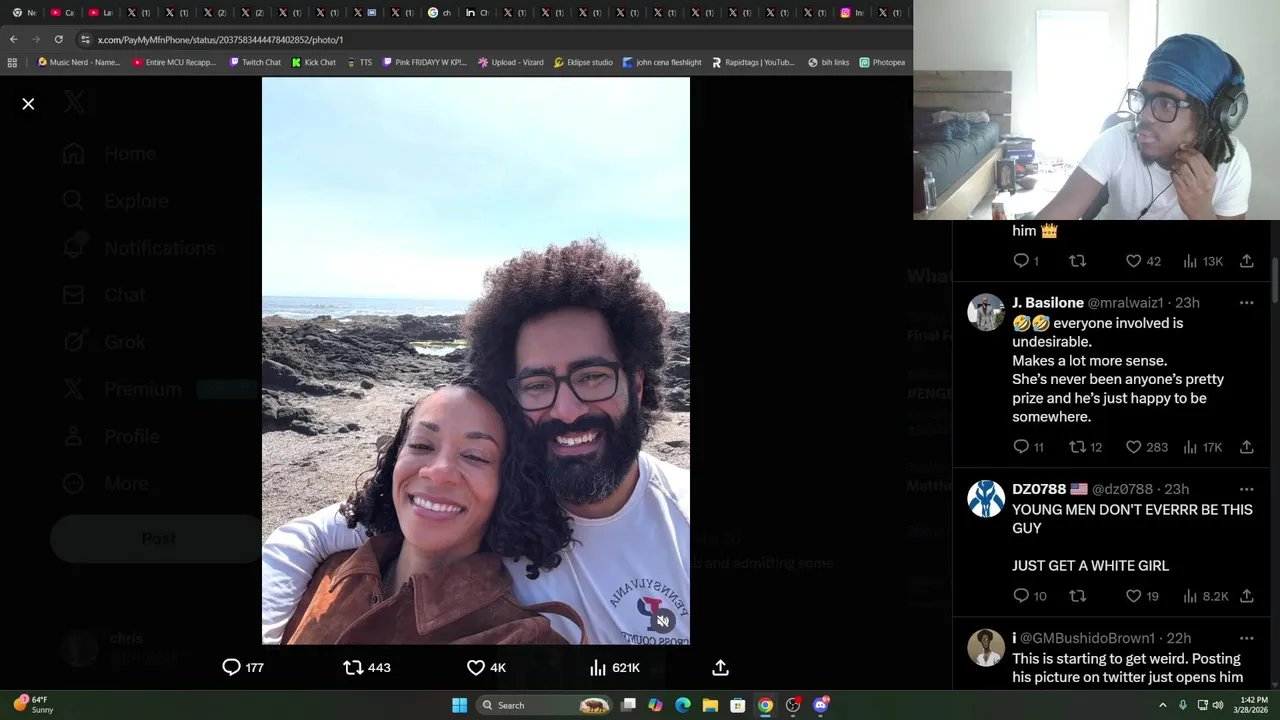Like the top reply with 42 likes
This screenshot has width=1280, height=720.
1143,261
